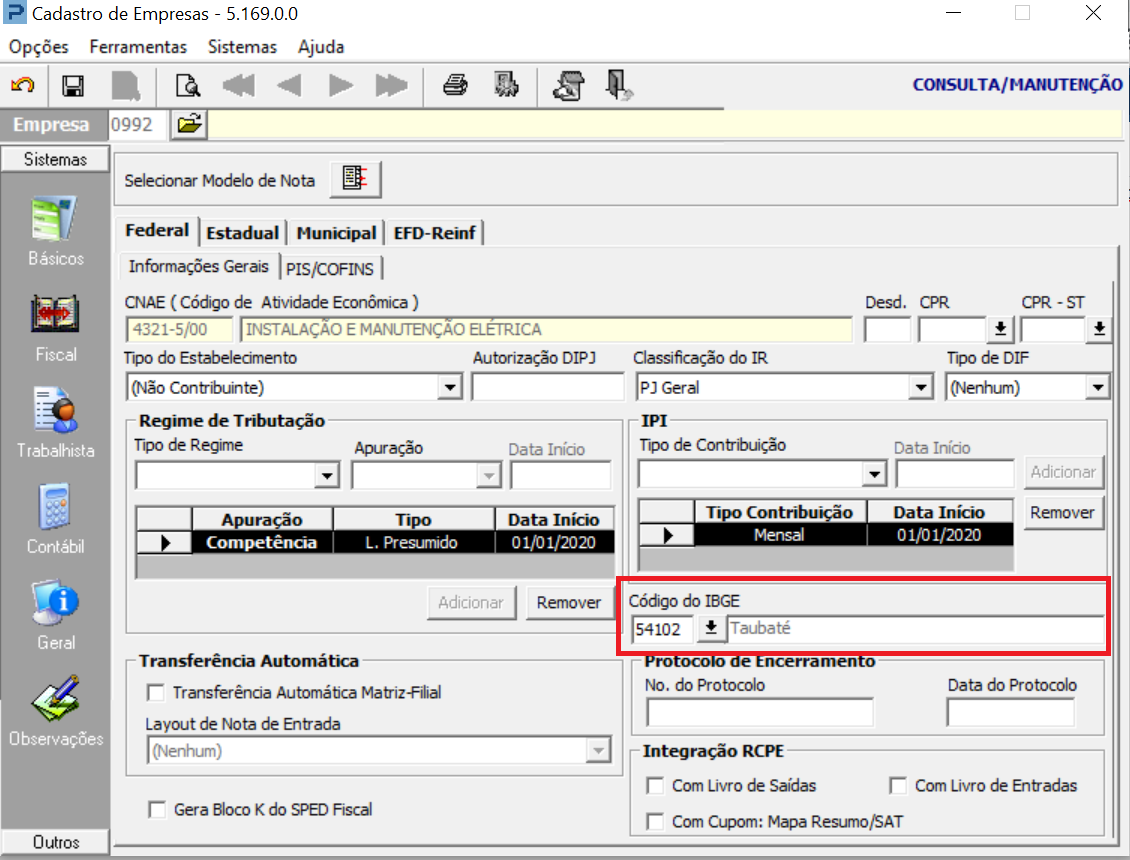Open the PIS/COFINS sub-tab

(x=330, y=269)
